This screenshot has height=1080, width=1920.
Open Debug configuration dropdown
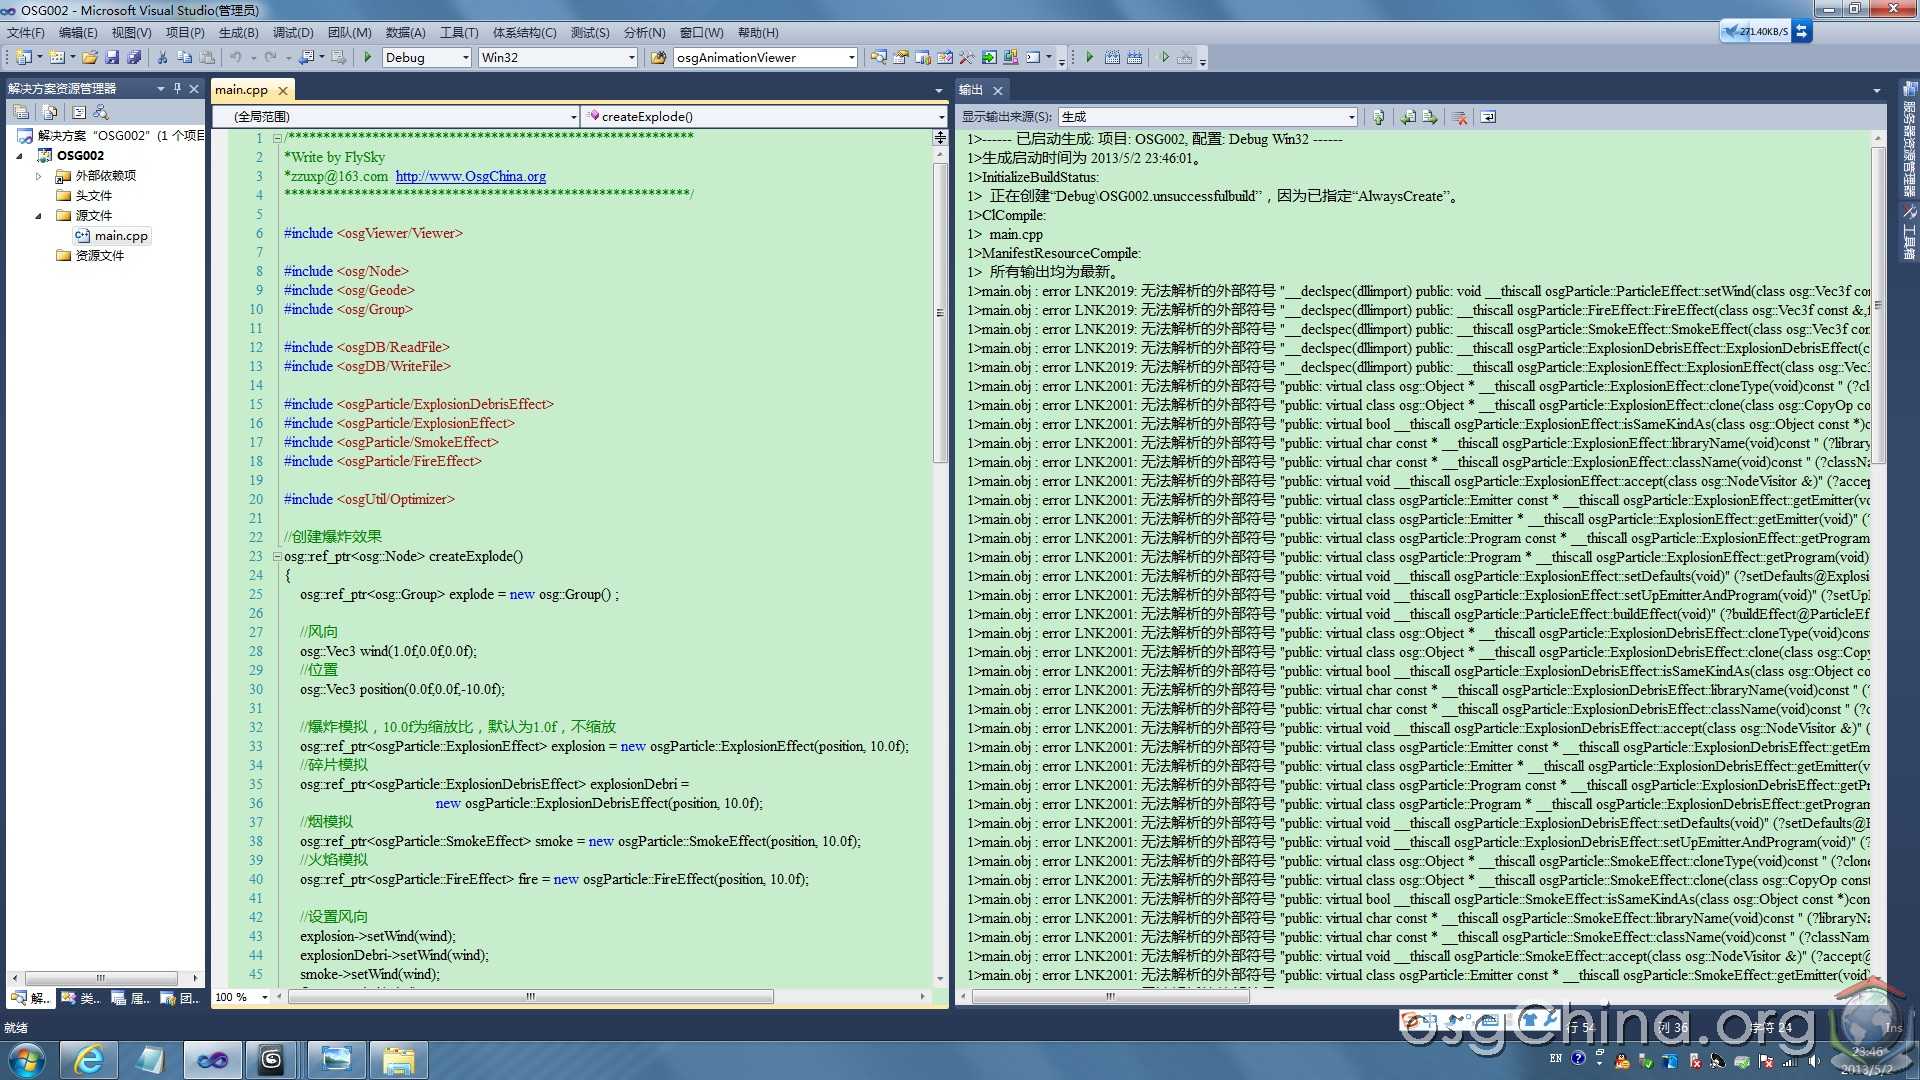pyautogui.click(x=427, y=57)
